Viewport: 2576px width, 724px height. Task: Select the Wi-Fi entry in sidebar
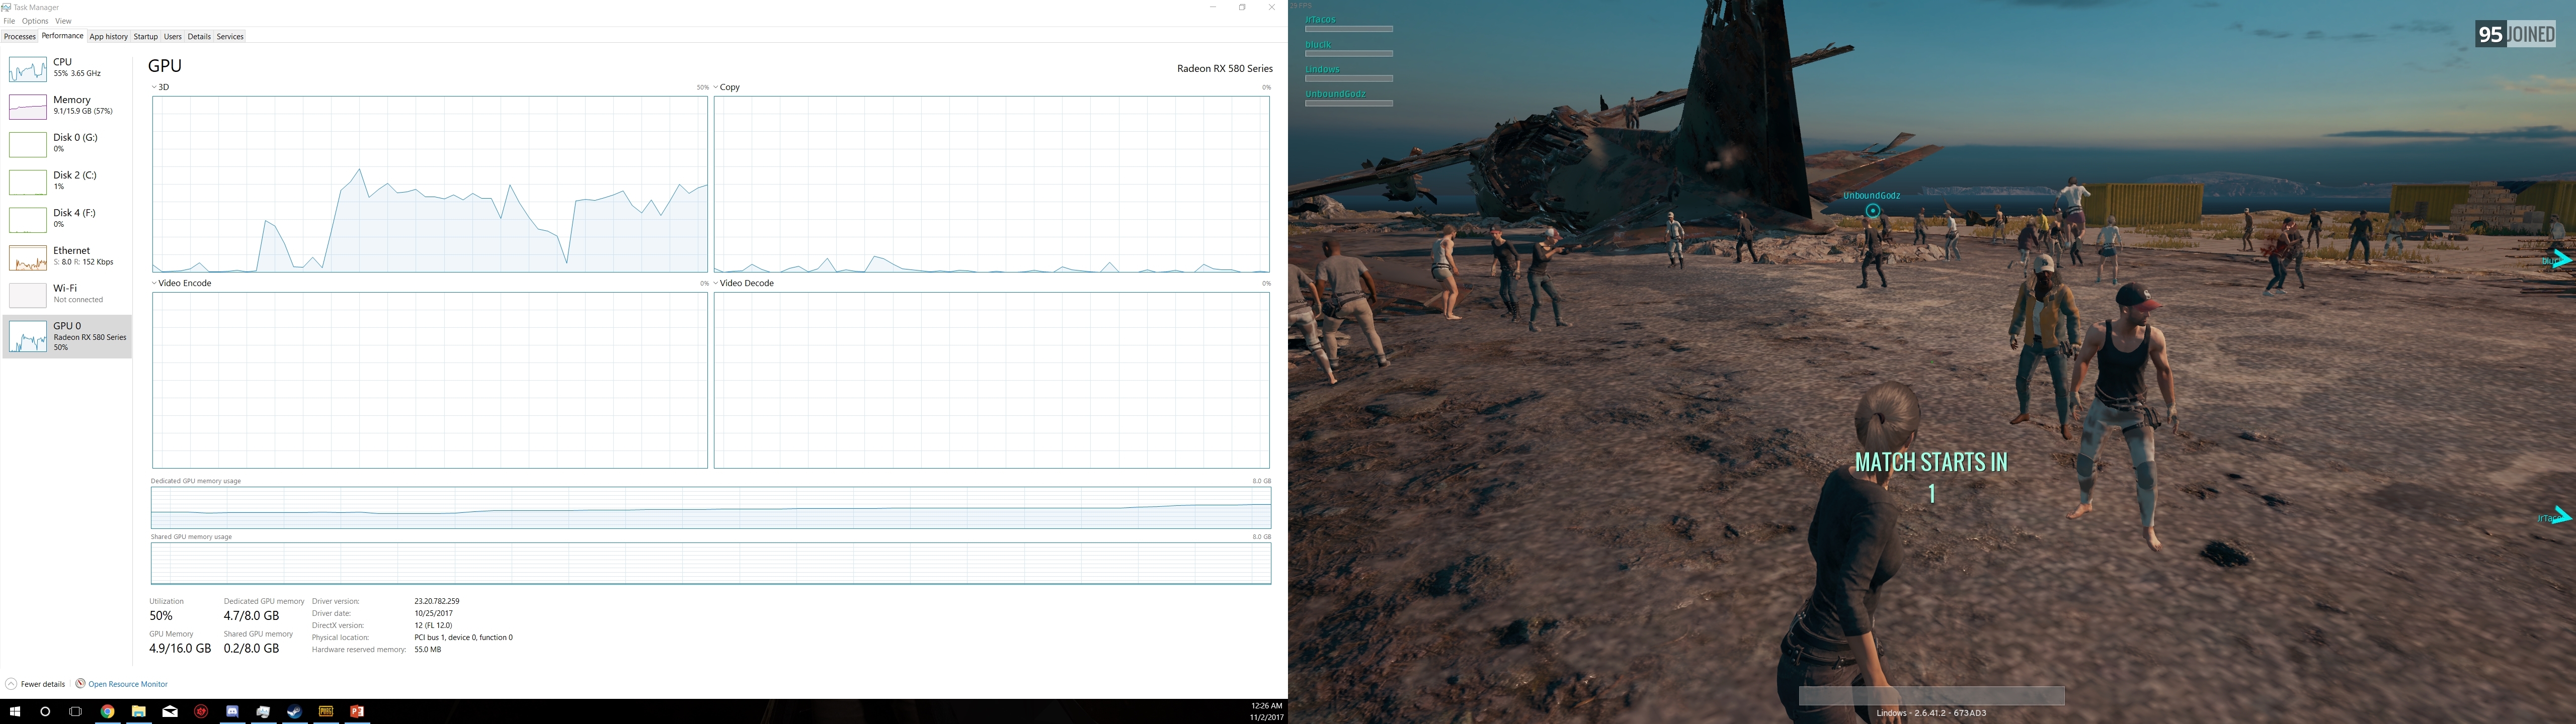(67, 294)
